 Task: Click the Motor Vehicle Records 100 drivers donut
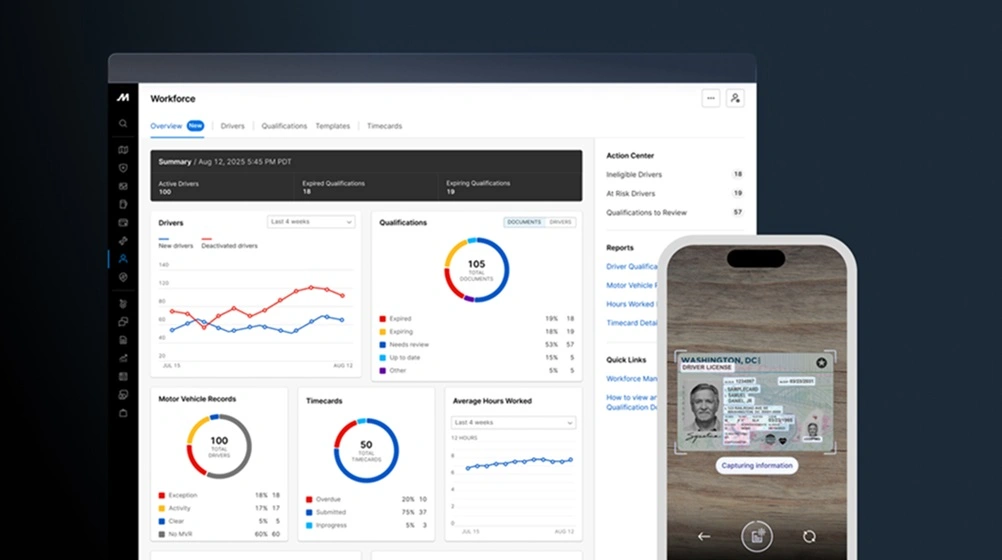219,446
